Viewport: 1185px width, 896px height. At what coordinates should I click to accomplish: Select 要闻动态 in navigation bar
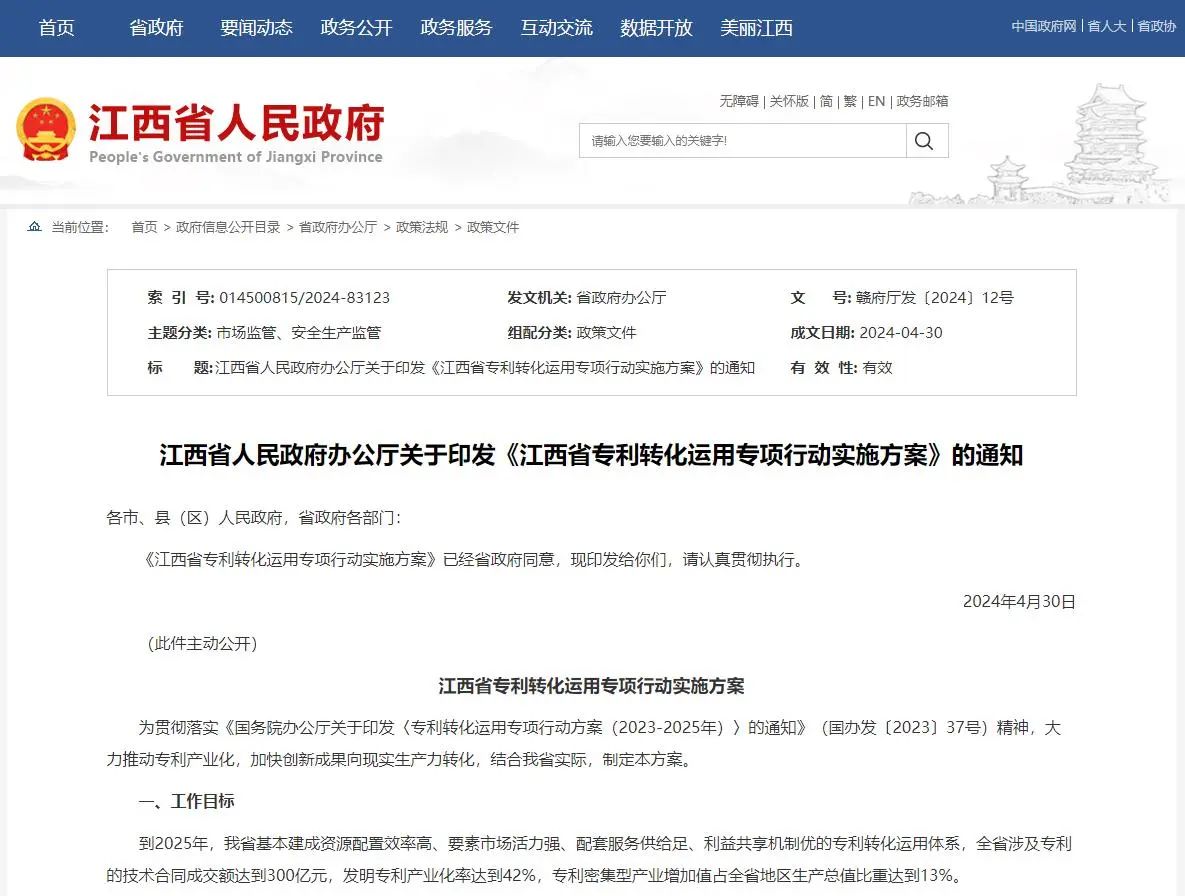256,28
